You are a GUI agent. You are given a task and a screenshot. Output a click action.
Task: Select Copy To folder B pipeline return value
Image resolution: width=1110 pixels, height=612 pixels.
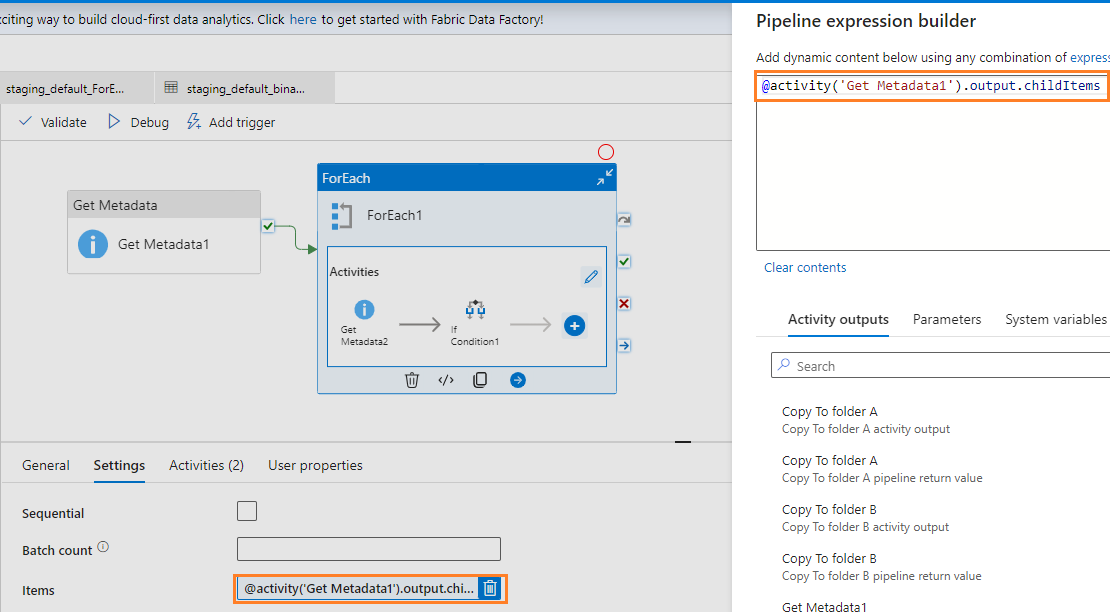(881, 566)
